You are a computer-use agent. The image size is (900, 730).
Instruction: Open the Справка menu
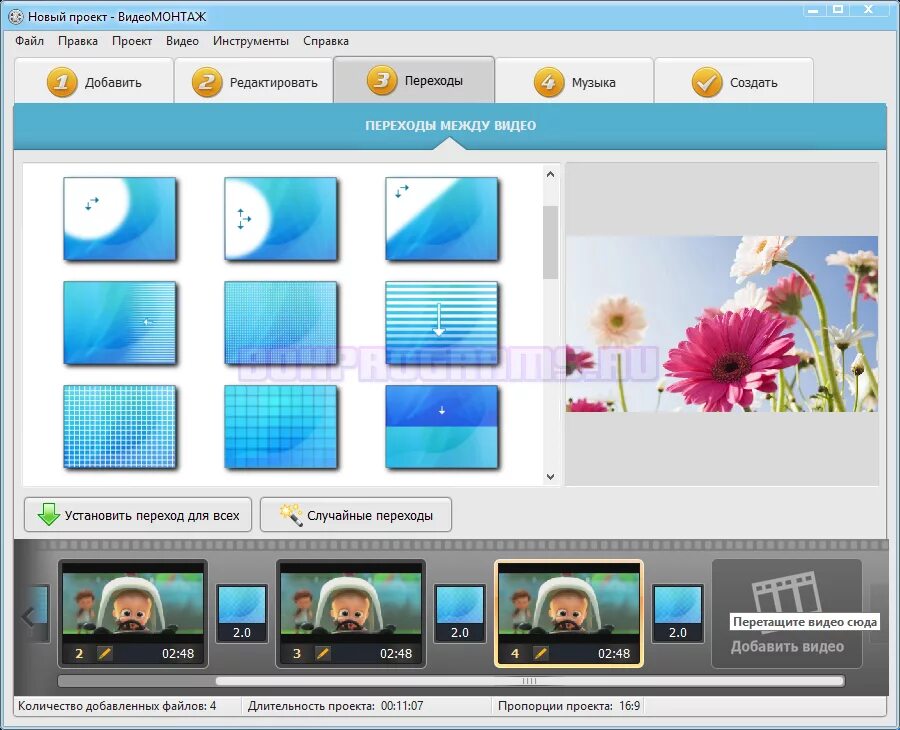pos(325,41)
